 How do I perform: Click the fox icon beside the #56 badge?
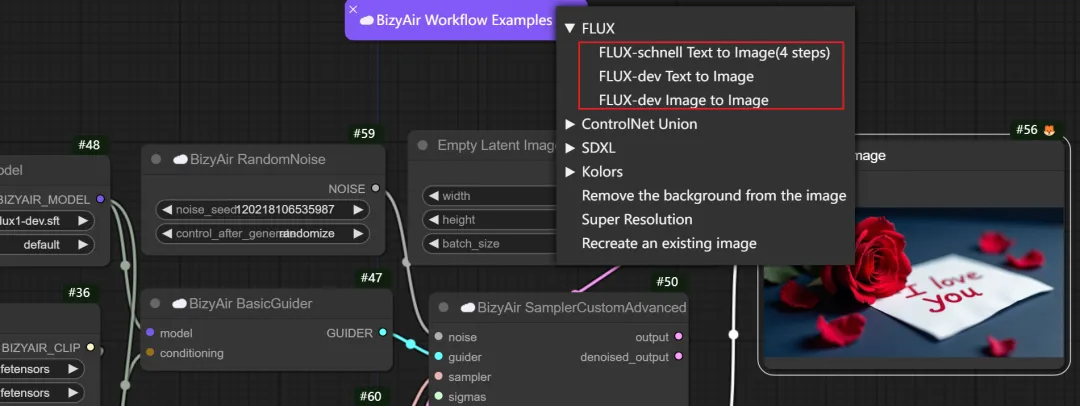[1049, 130]
